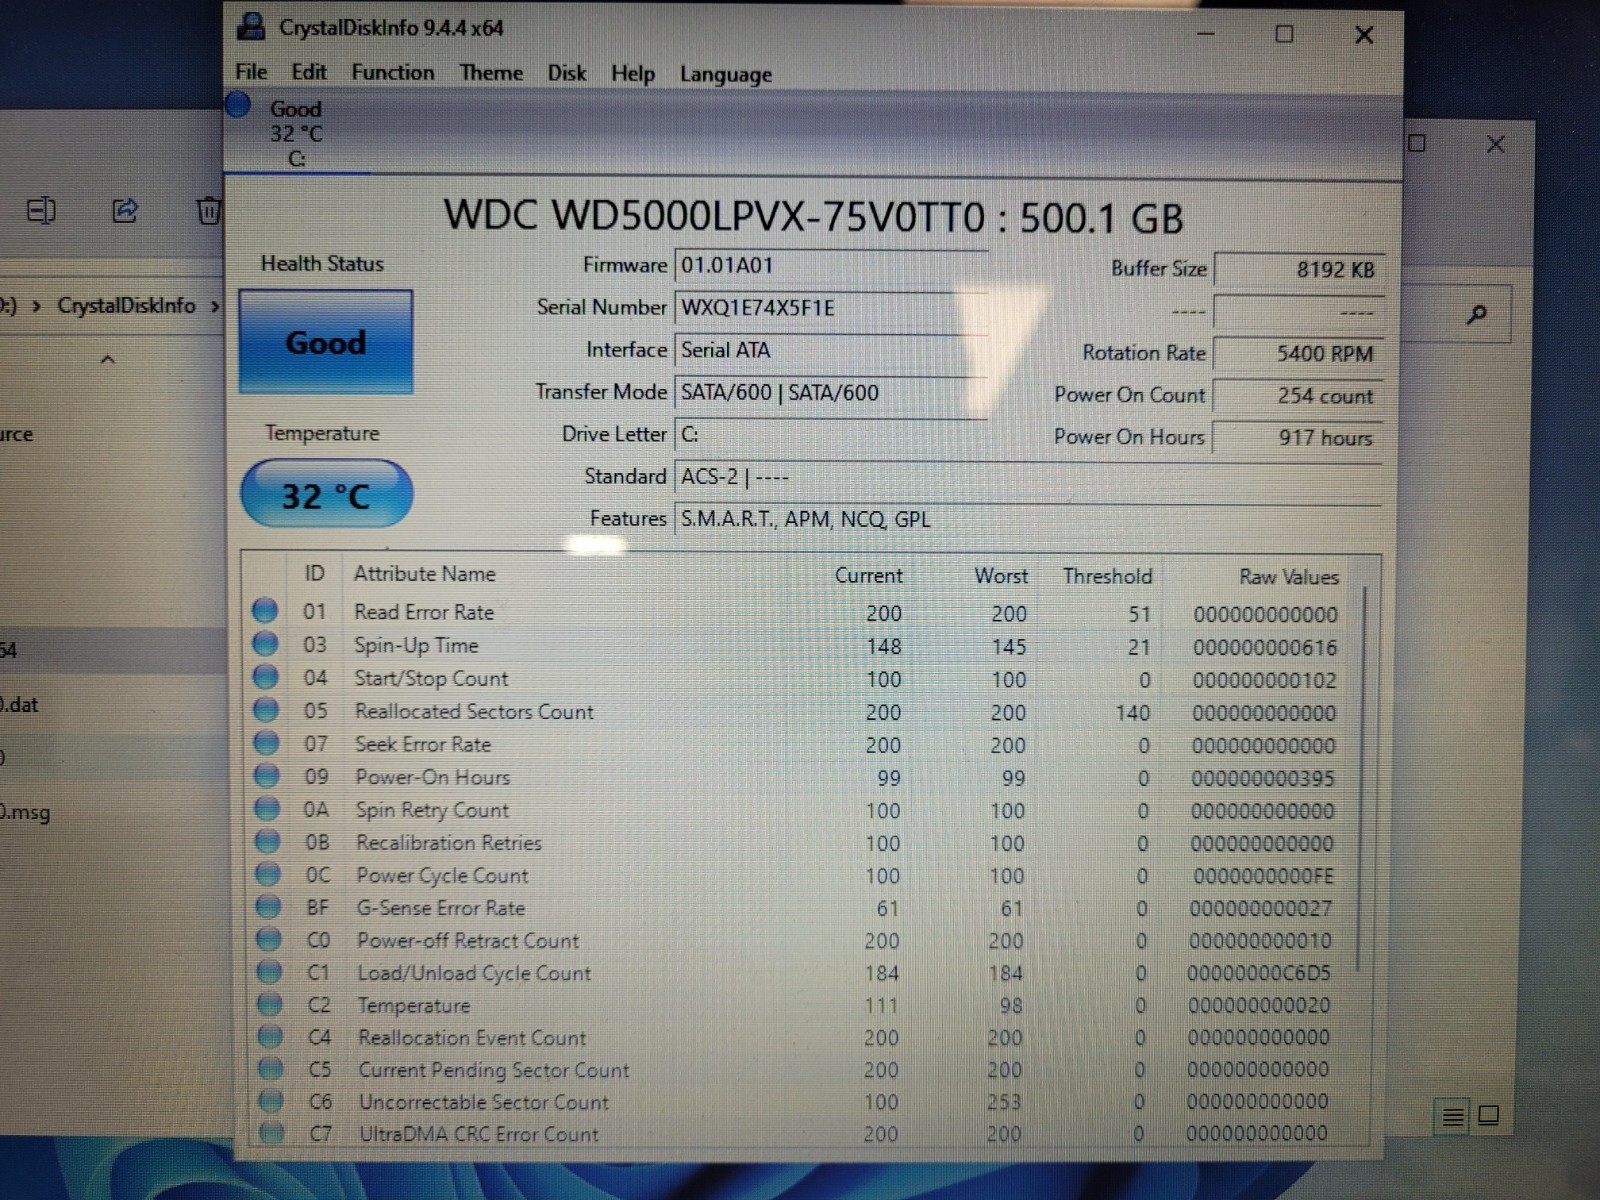Click the Worst column header

[1001, 576]
